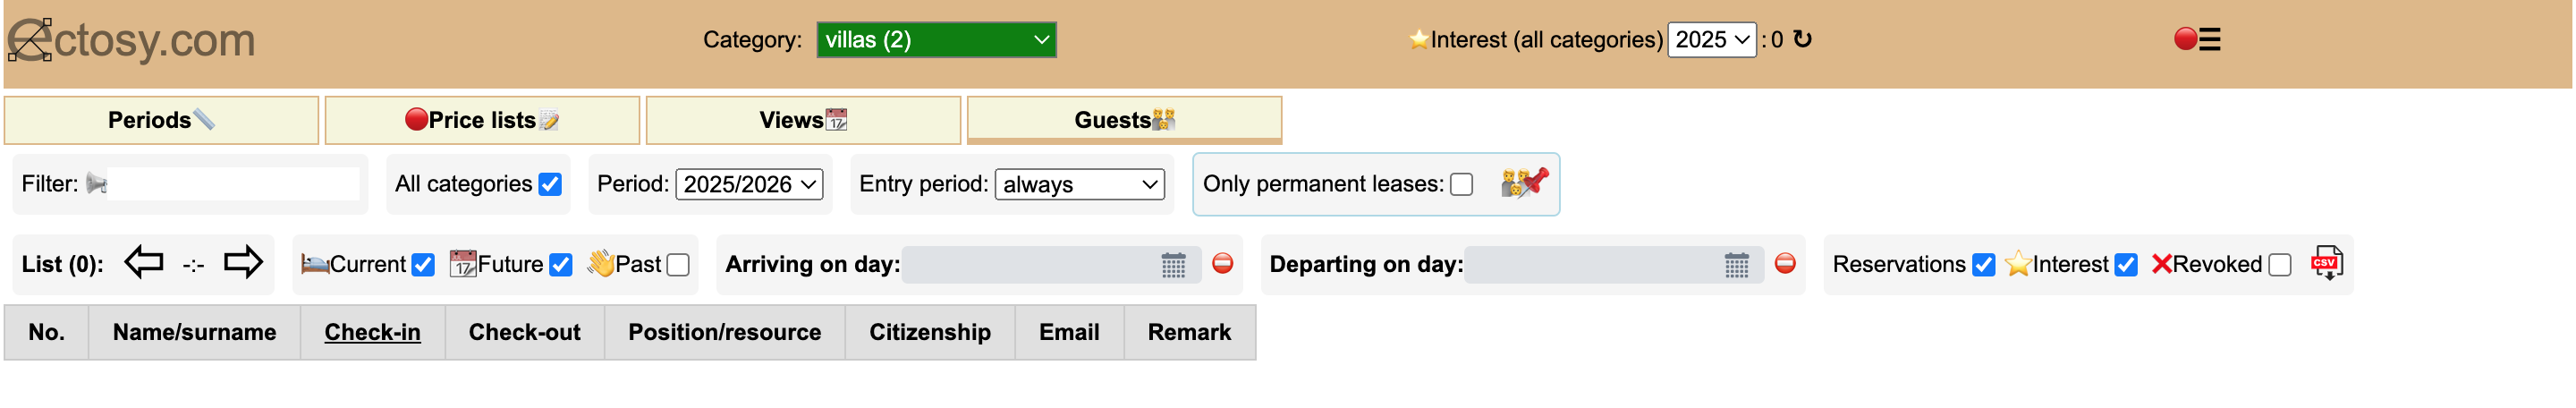This screenshot has width=2576, height=408.
Task: Sort by the Check-in column link
Action: point(372,332)
